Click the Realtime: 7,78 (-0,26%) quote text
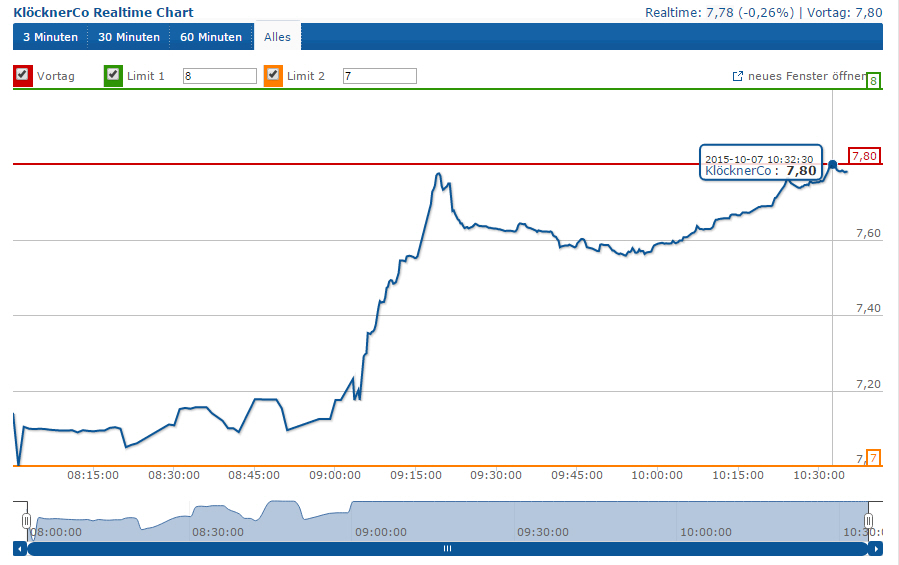Viewport: 899px width, 565px height. 720,13
